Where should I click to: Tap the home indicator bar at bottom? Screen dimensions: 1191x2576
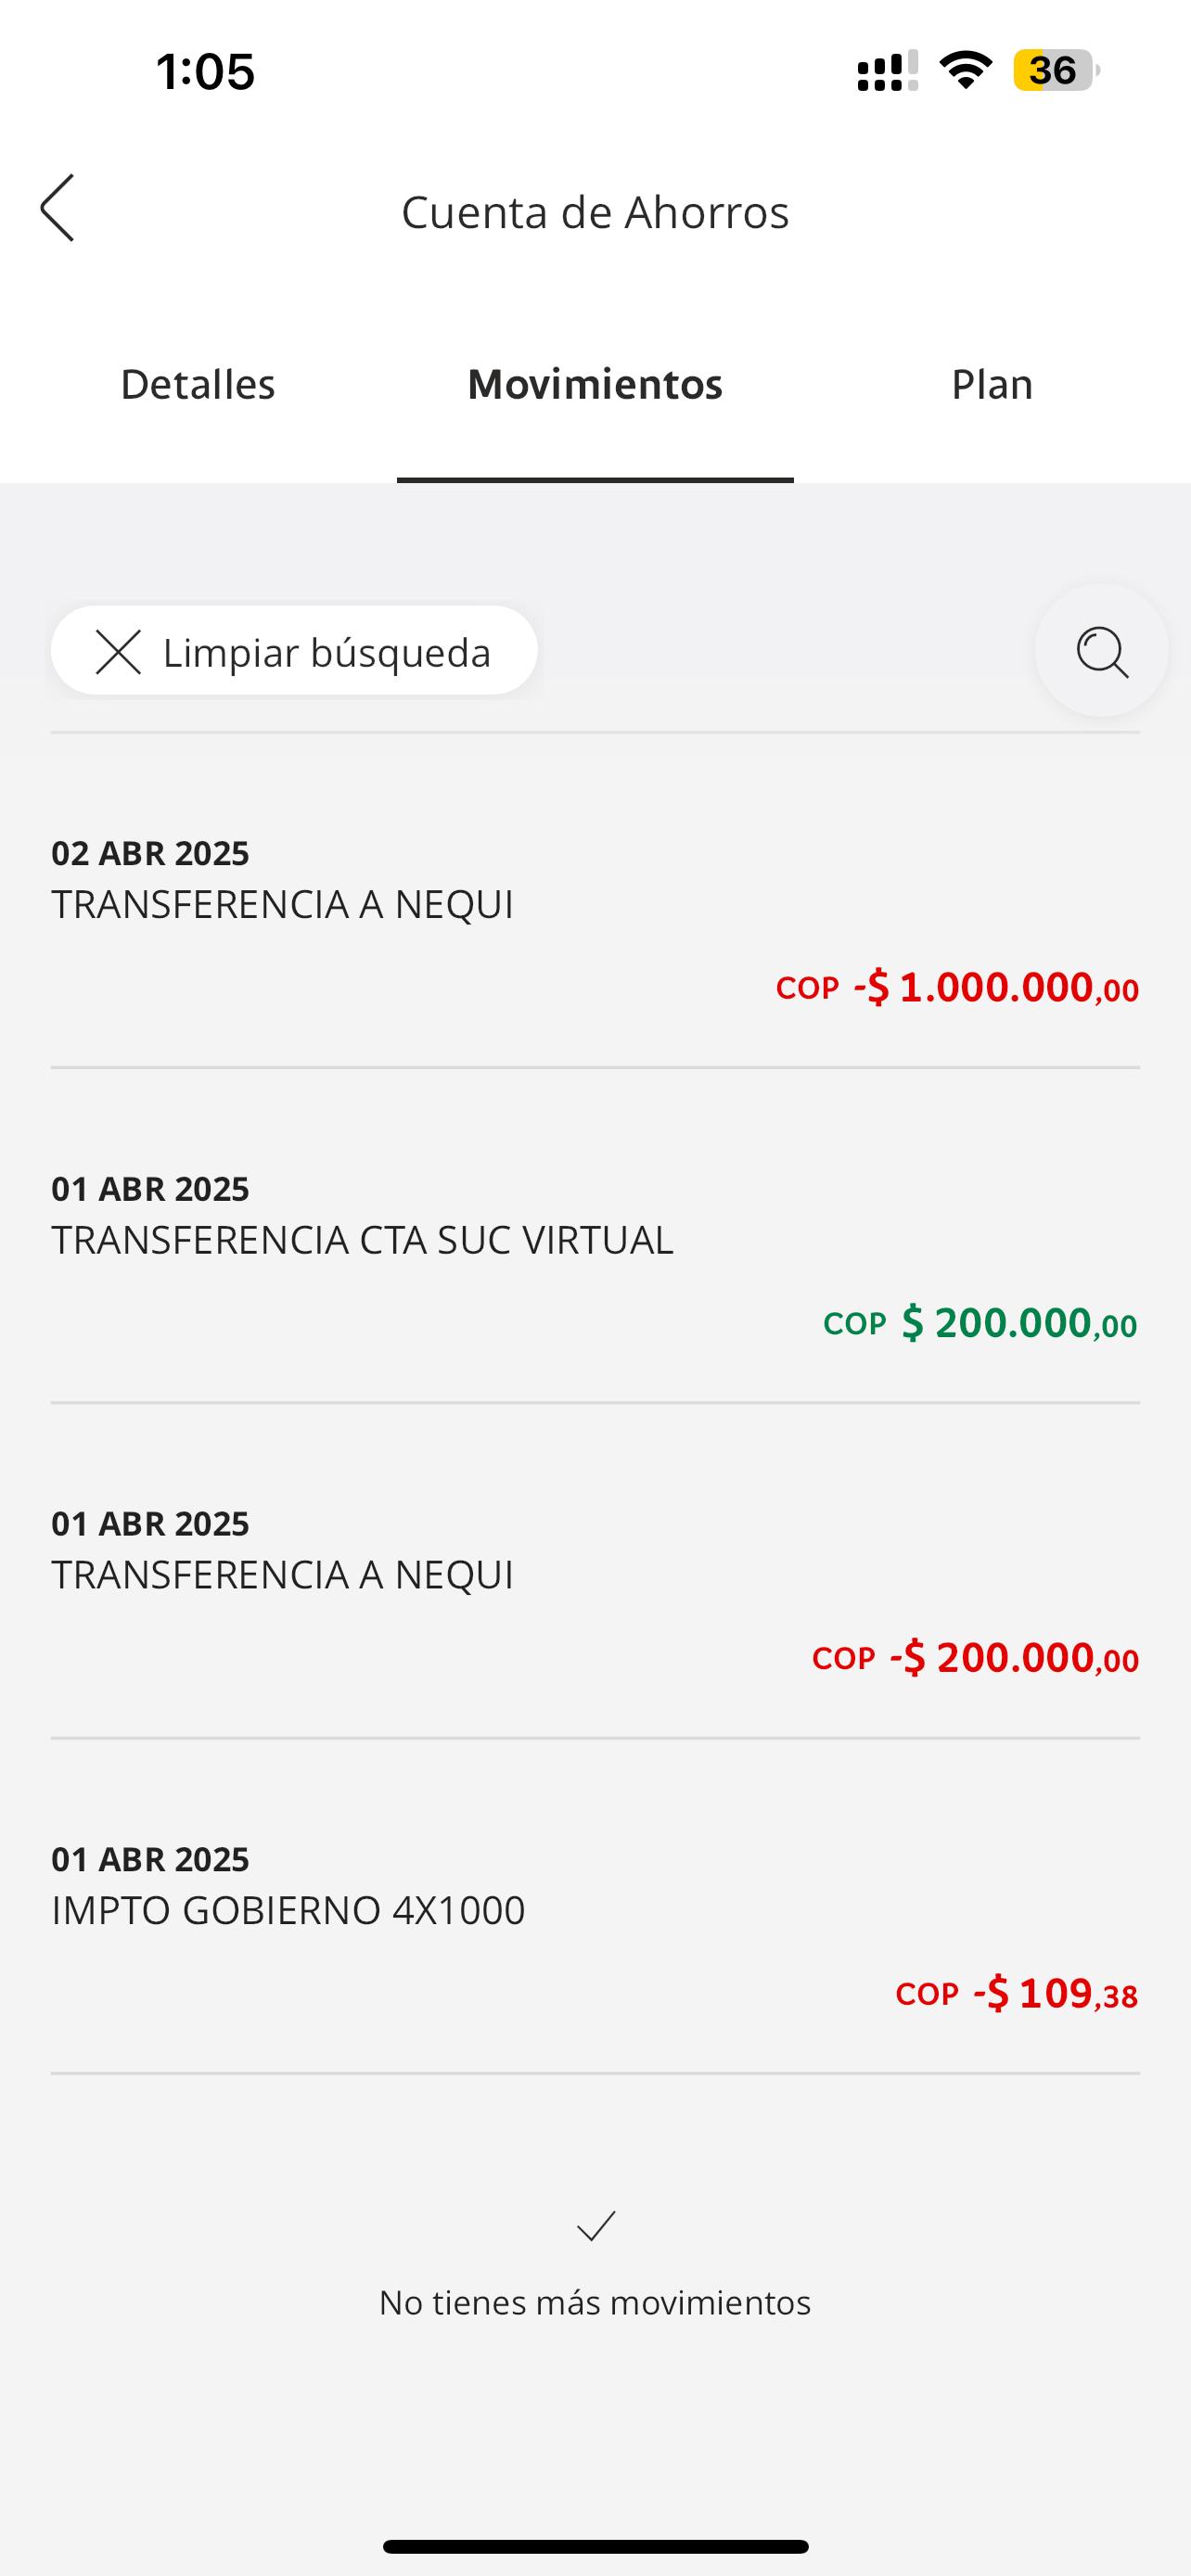coord(595,2546)
